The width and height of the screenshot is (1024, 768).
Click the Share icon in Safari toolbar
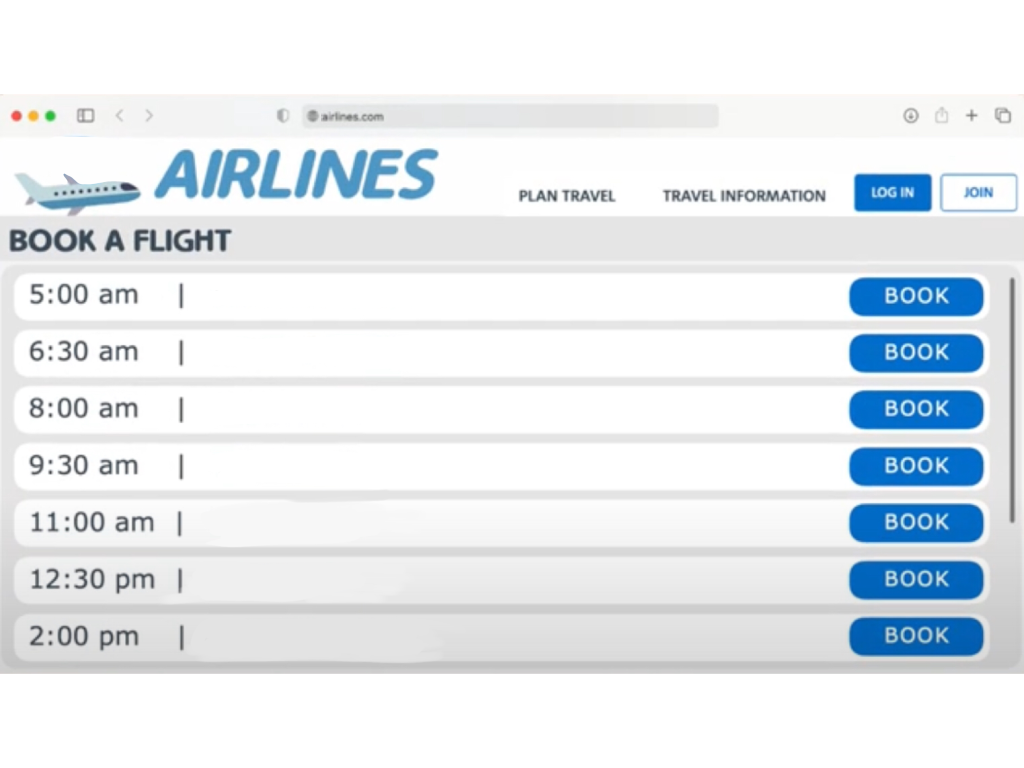click(x=941, y=116)
